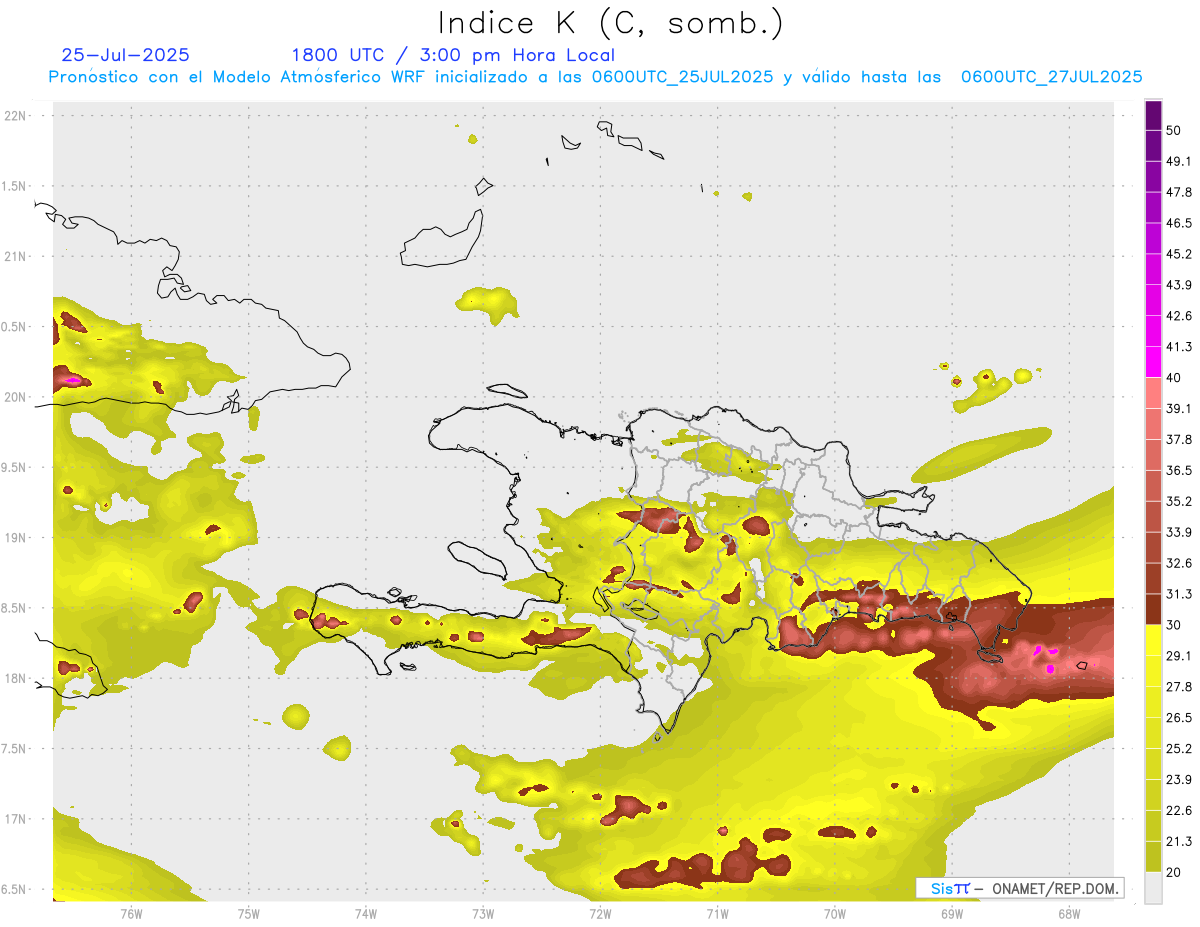This screenshot has width=1200, height=927.
Task: Click the '69W' longitude label
Action: point(952,913)
